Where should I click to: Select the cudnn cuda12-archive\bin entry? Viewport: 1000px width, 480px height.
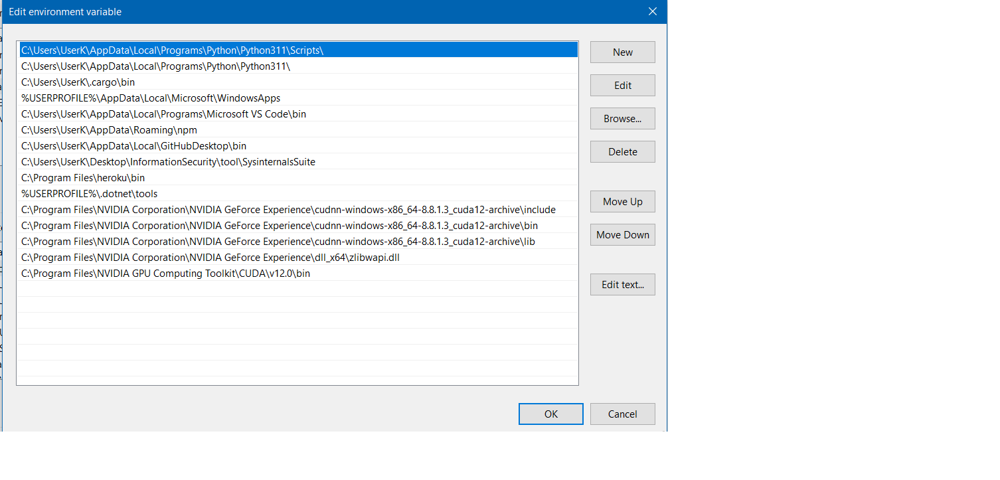pyautogui.click(x=298, y=226)
